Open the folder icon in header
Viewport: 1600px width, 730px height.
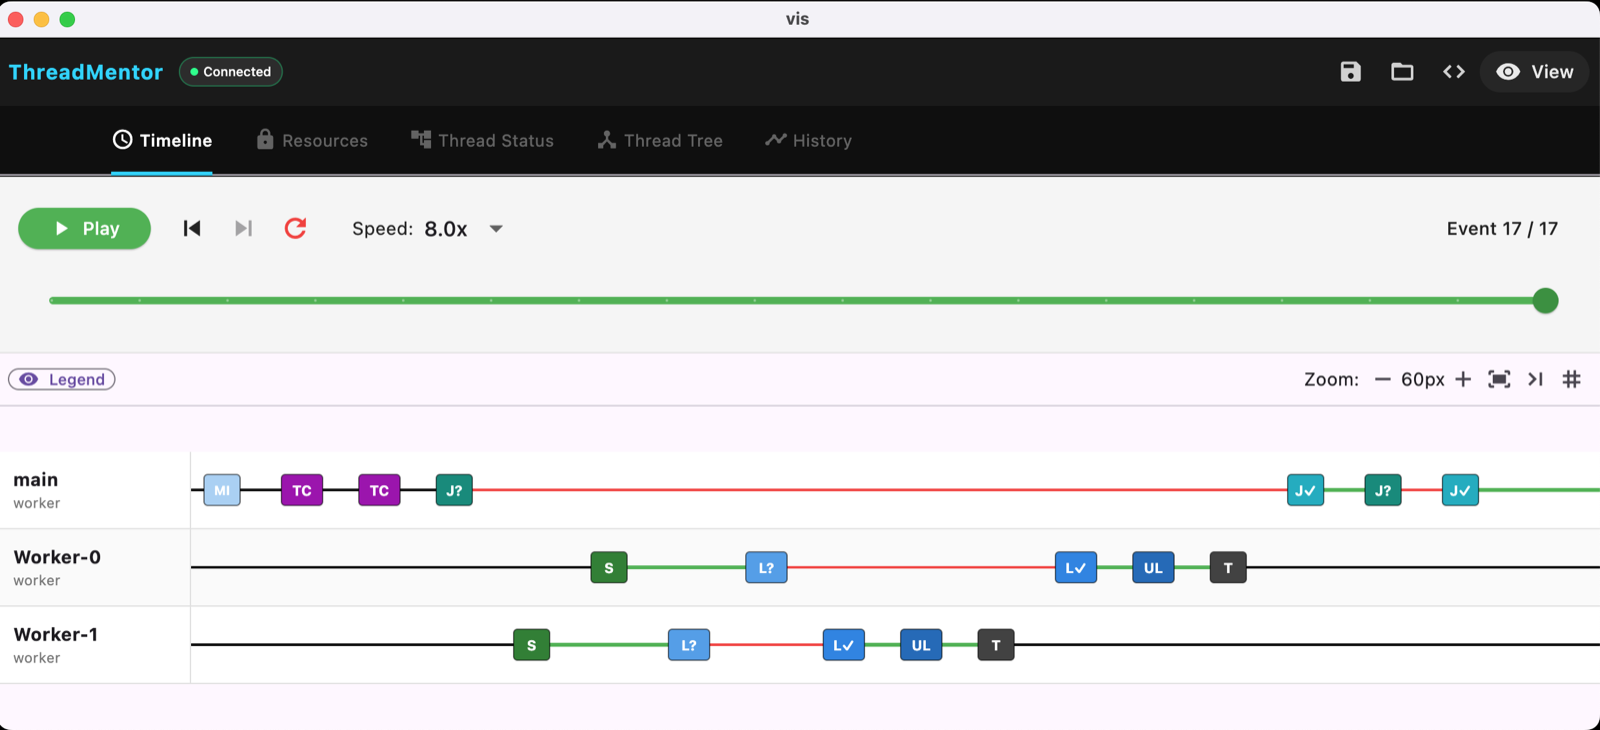(1402, 71)
